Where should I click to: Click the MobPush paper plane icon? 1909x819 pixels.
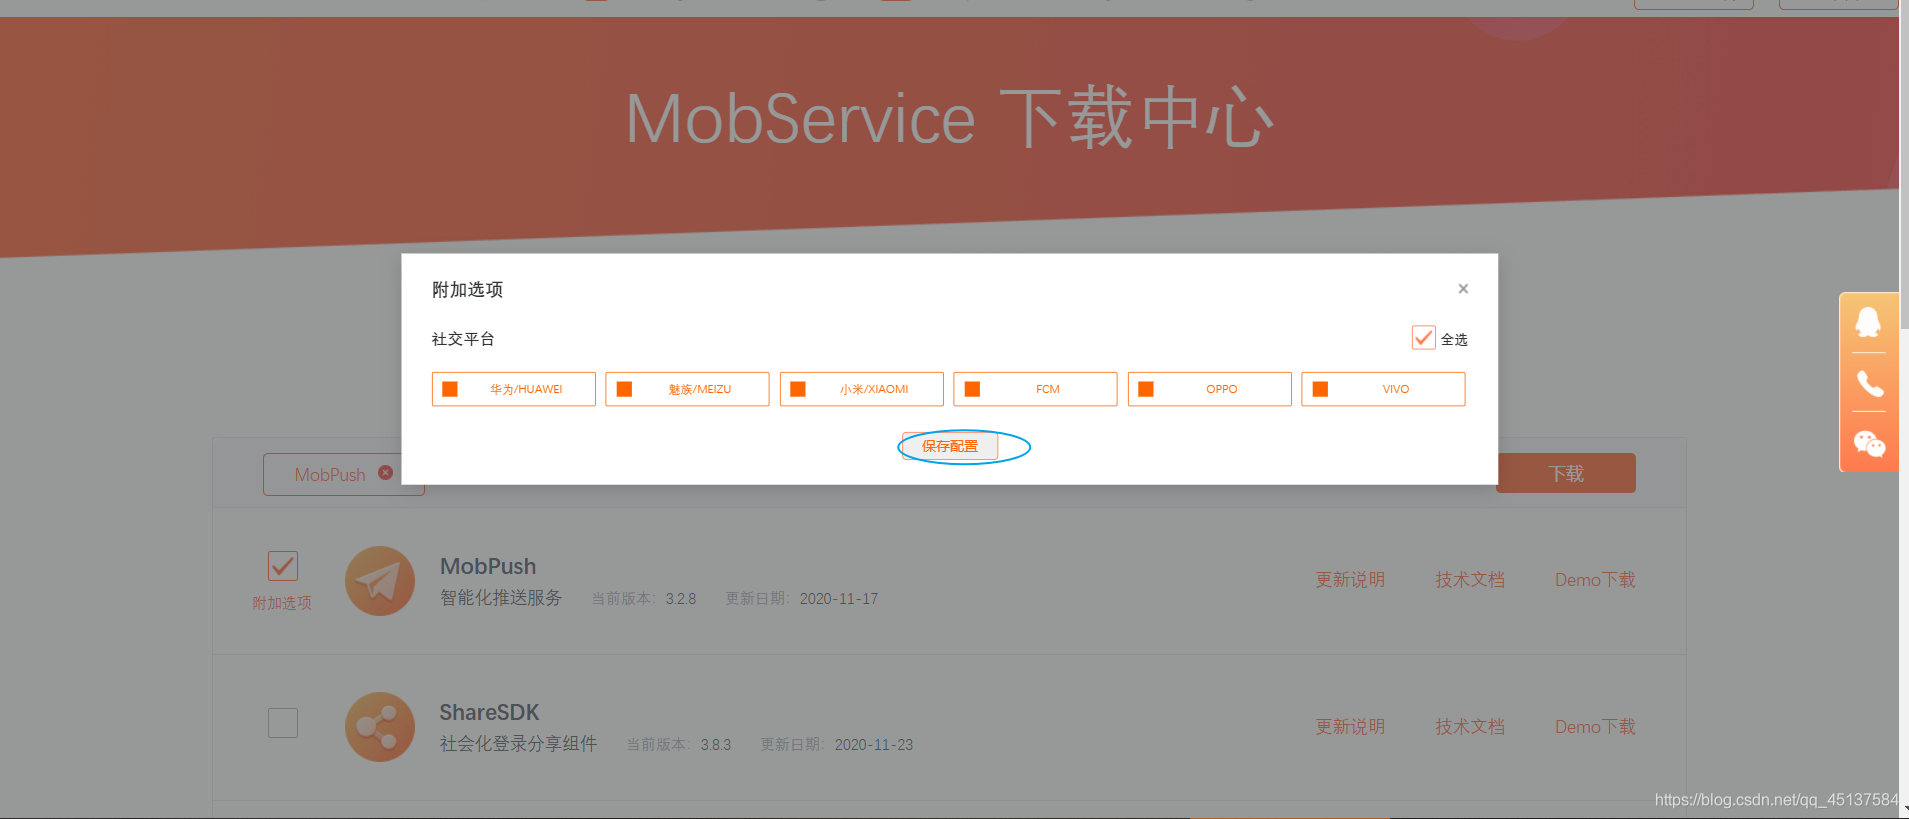point(380,581)
